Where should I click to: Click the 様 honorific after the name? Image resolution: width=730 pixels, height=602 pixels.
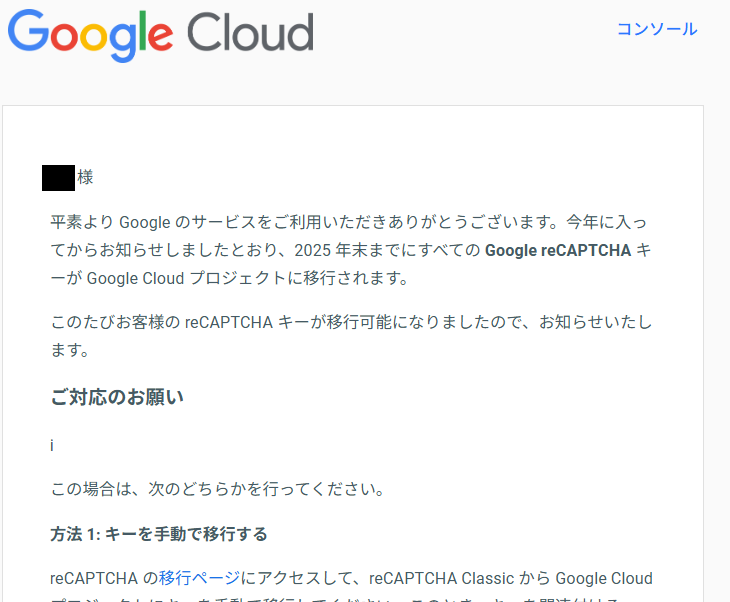[85, 177]
